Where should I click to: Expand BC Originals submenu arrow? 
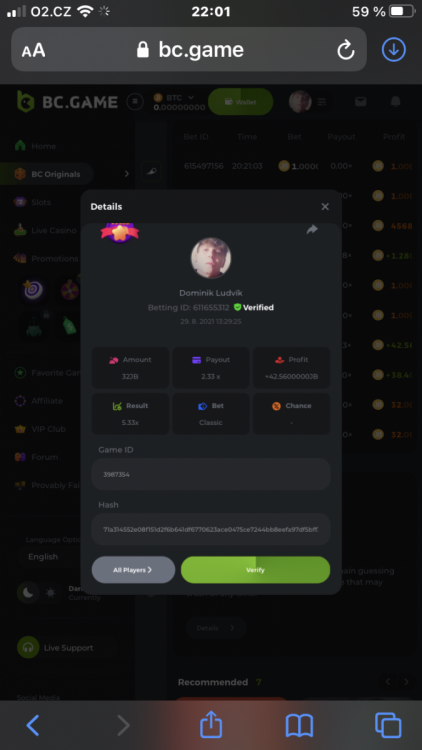point(127,174)
